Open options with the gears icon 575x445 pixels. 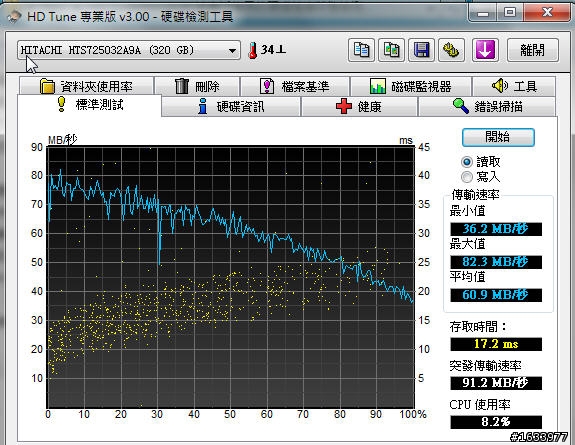pyautogui.click(x=451, y=50)
